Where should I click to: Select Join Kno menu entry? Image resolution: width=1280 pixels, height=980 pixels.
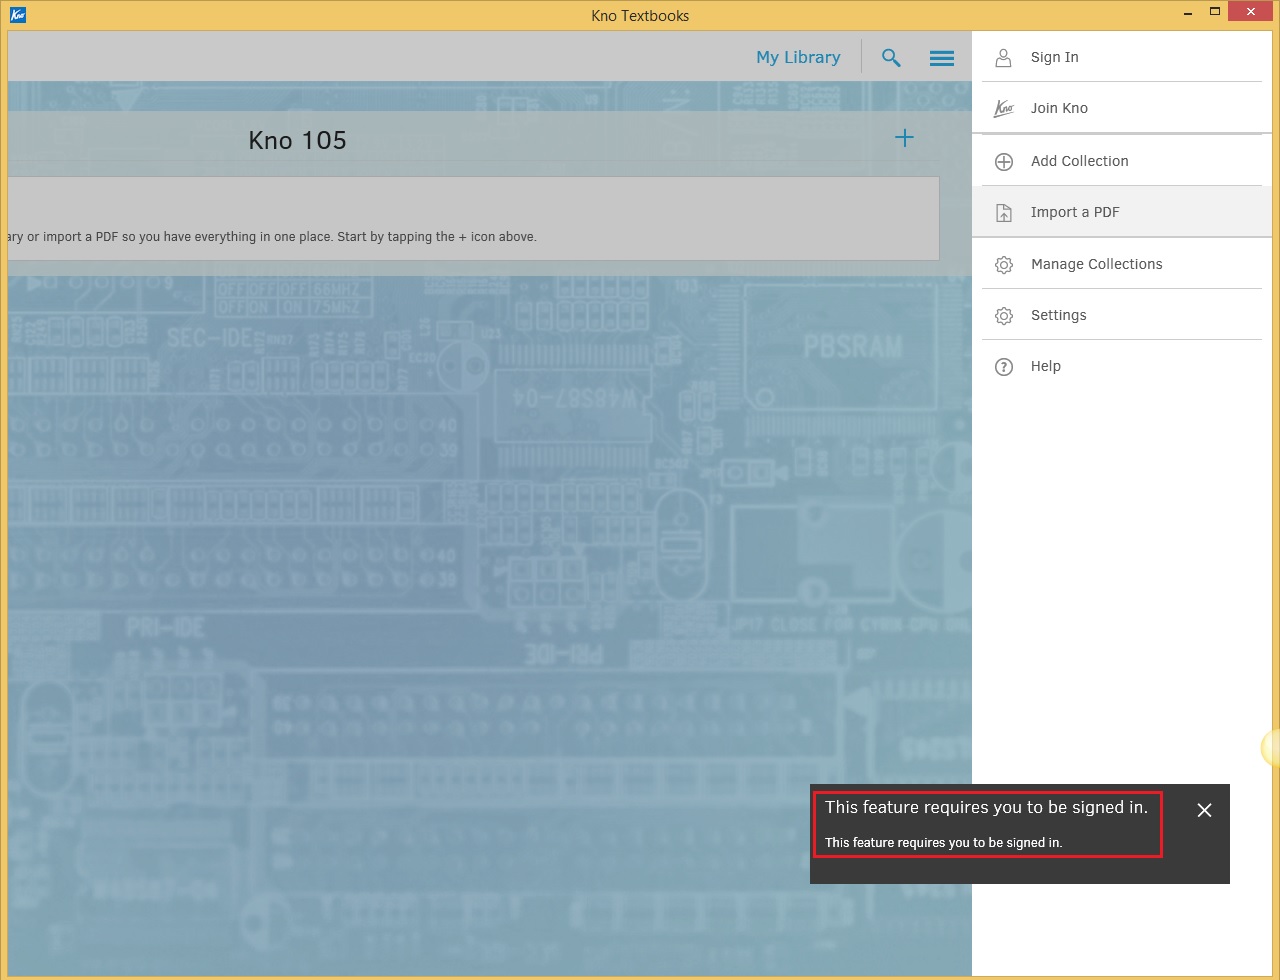click(1121, 108)
